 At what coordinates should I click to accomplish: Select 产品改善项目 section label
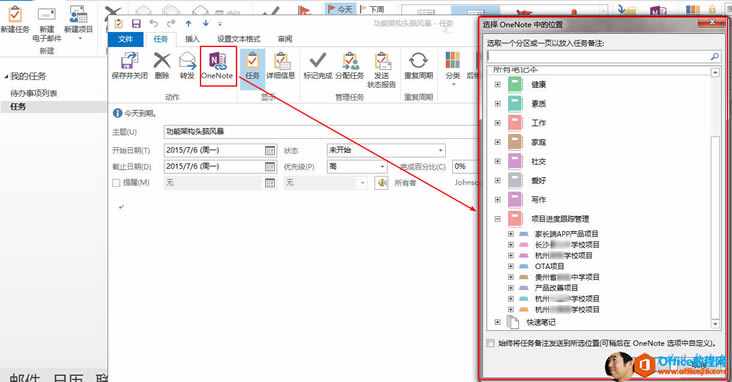pyautogui.click(x=556, y=288)
